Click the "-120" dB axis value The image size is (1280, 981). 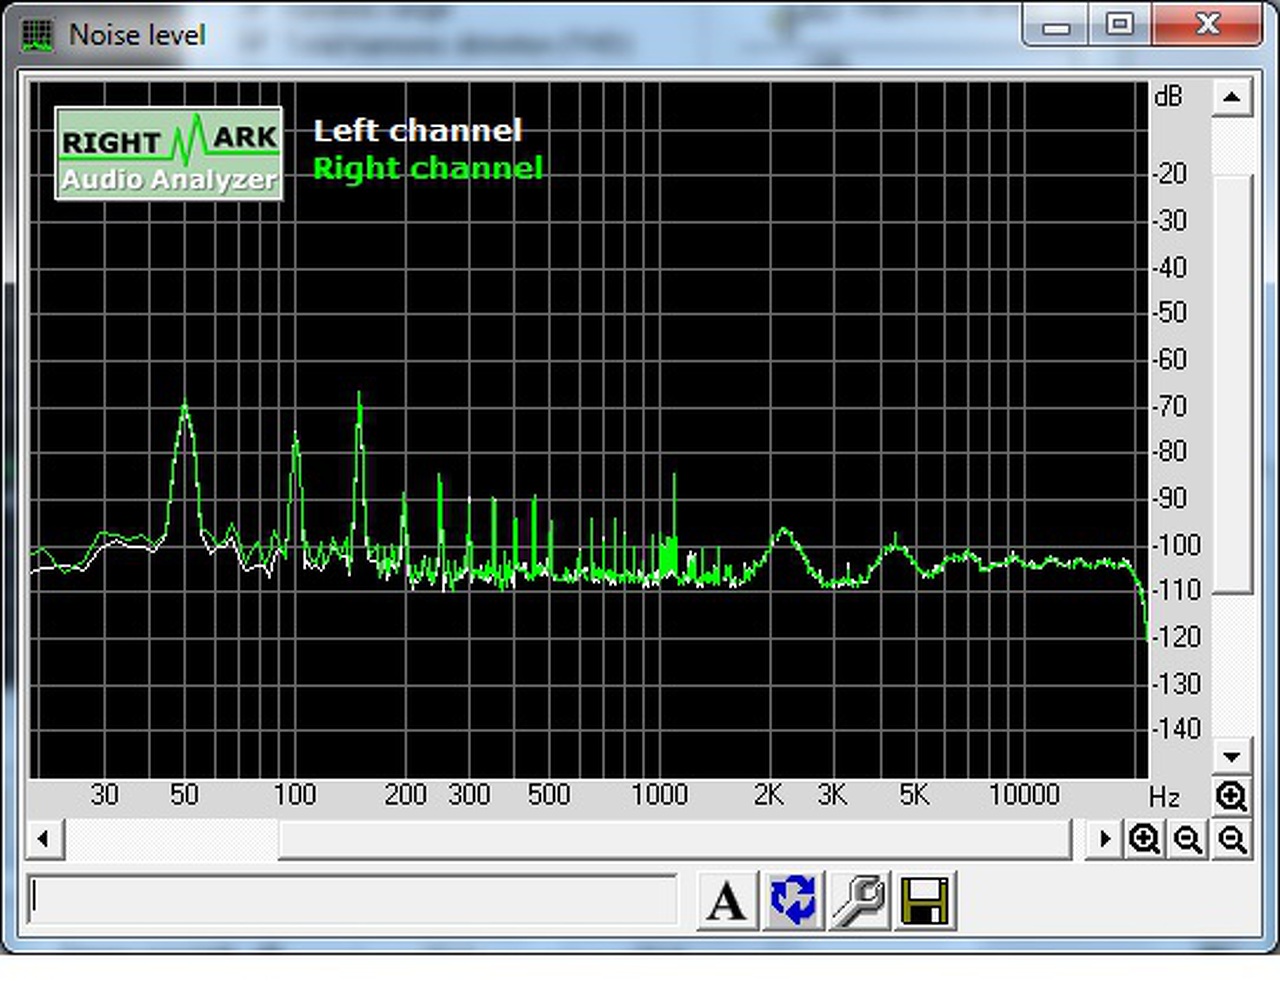(x=1176, y=637)
